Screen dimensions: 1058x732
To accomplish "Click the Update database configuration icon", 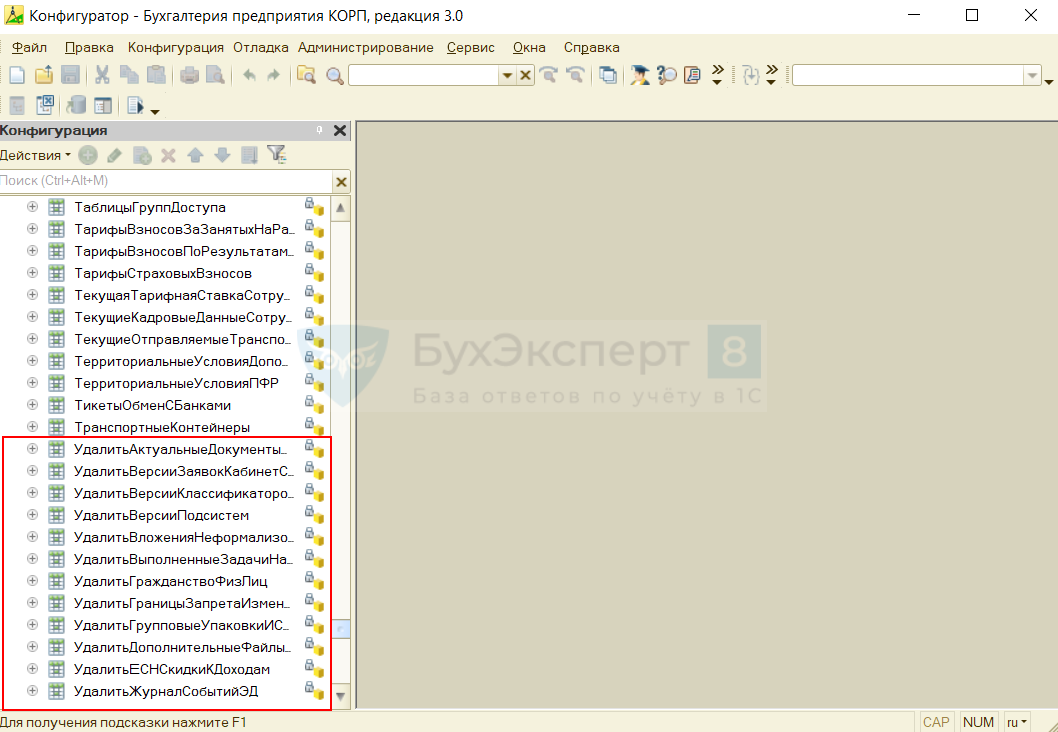I will point(75,105).
